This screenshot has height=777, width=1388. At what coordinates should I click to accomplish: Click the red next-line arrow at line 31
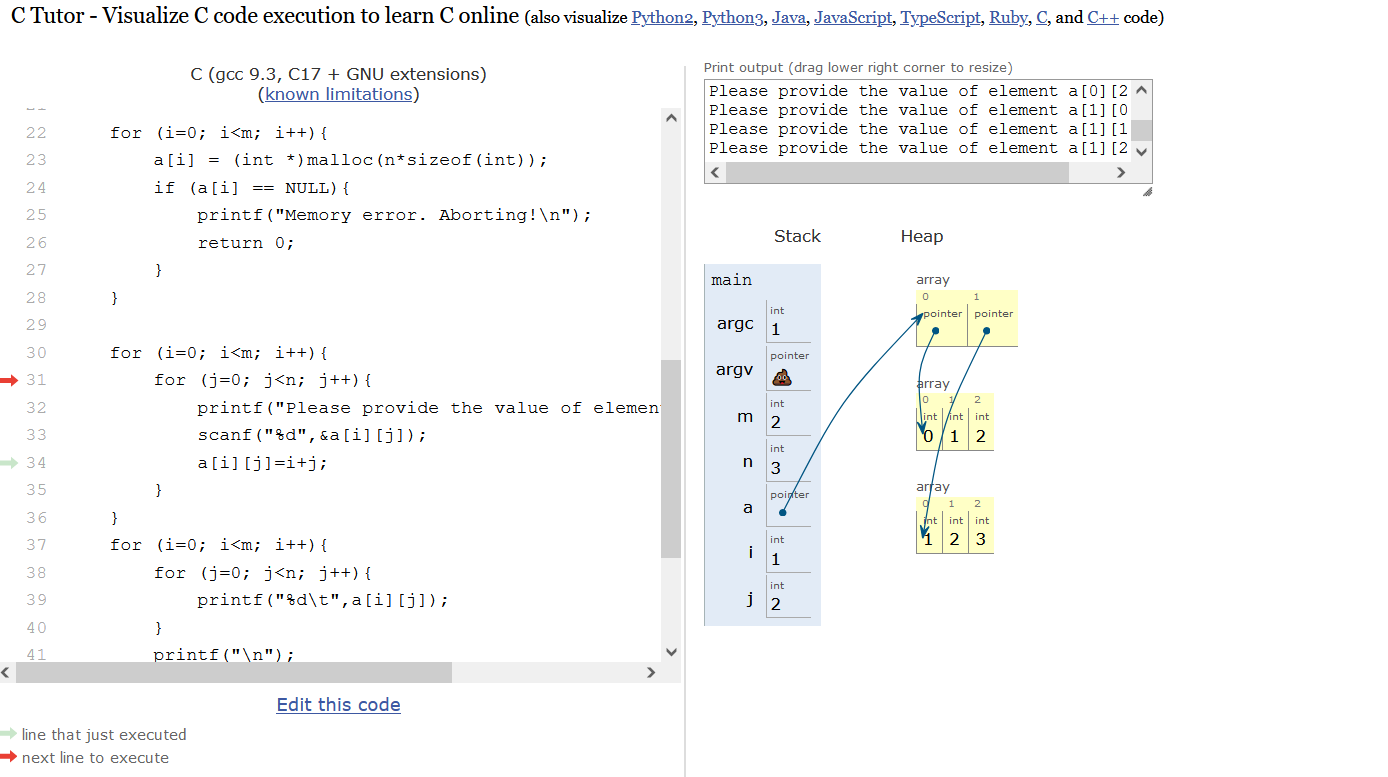(9, 380)
